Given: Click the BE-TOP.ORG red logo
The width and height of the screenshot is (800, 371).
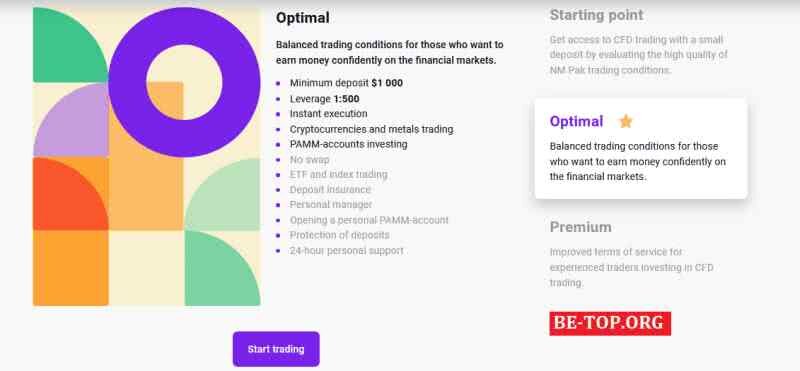Looking at the screenshot, I should (x=610, y=324).
